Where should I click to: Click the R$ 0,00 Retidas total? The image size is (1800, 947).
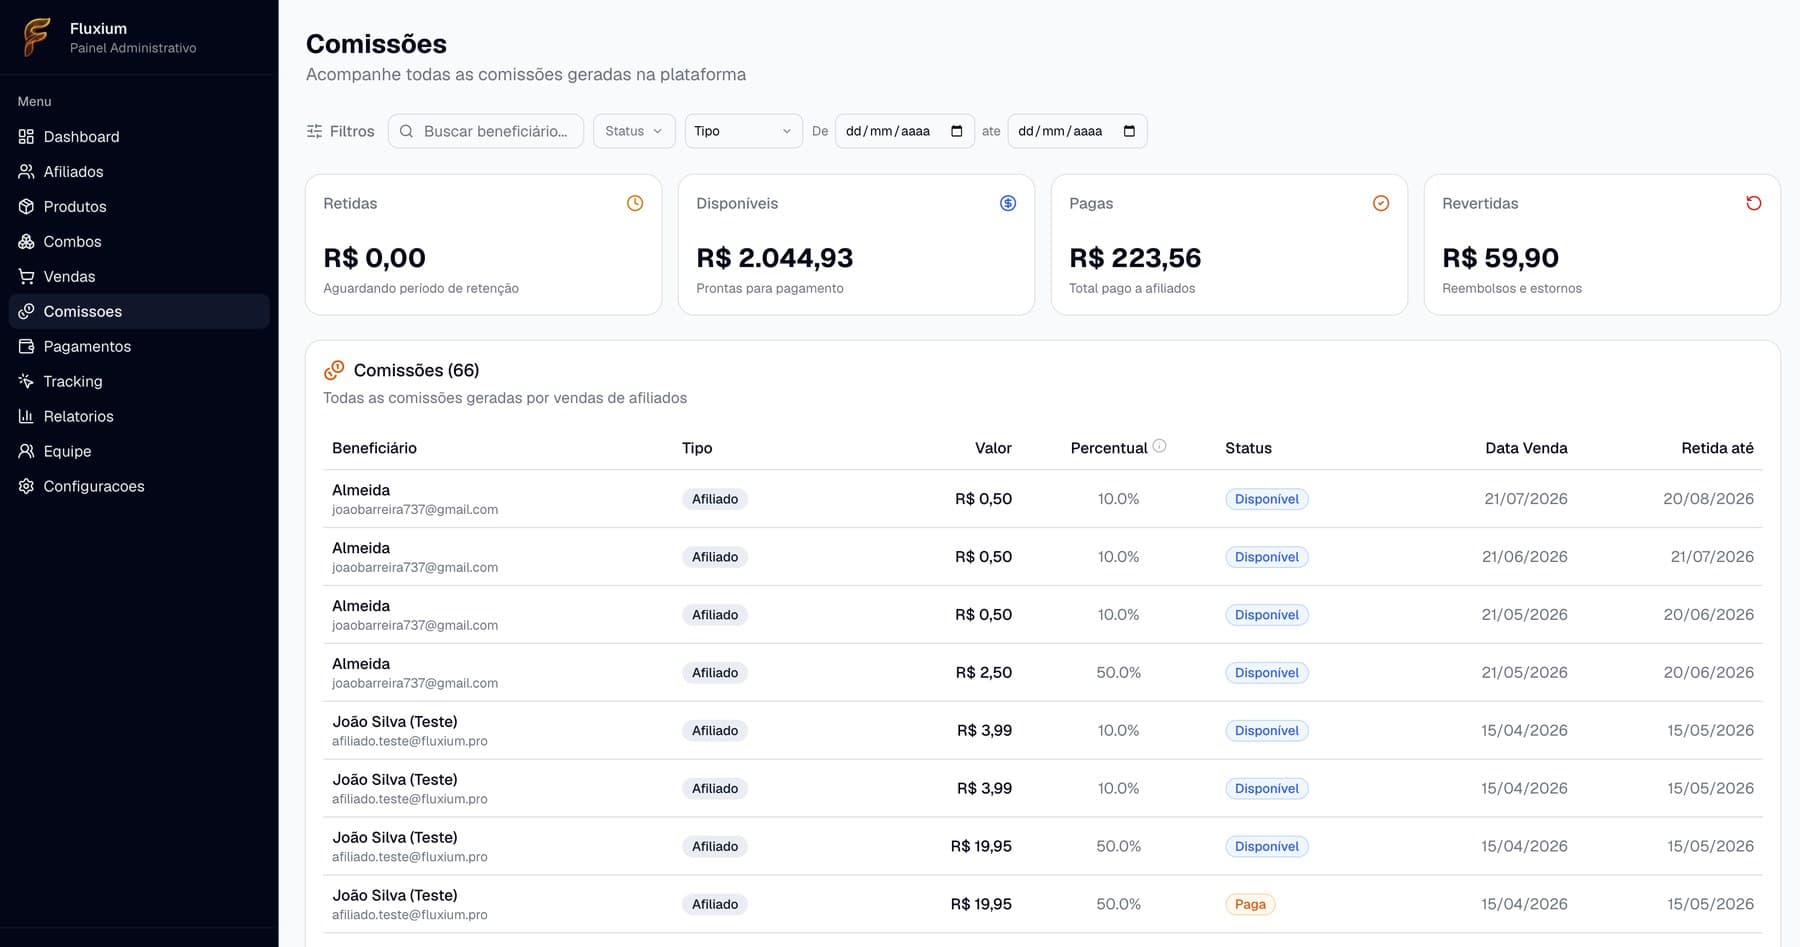coord(374,258)
